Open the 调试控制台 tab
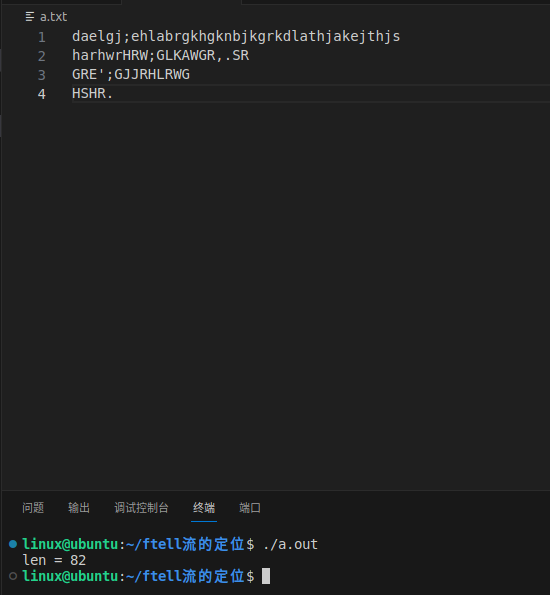 [x=141, y=508]
